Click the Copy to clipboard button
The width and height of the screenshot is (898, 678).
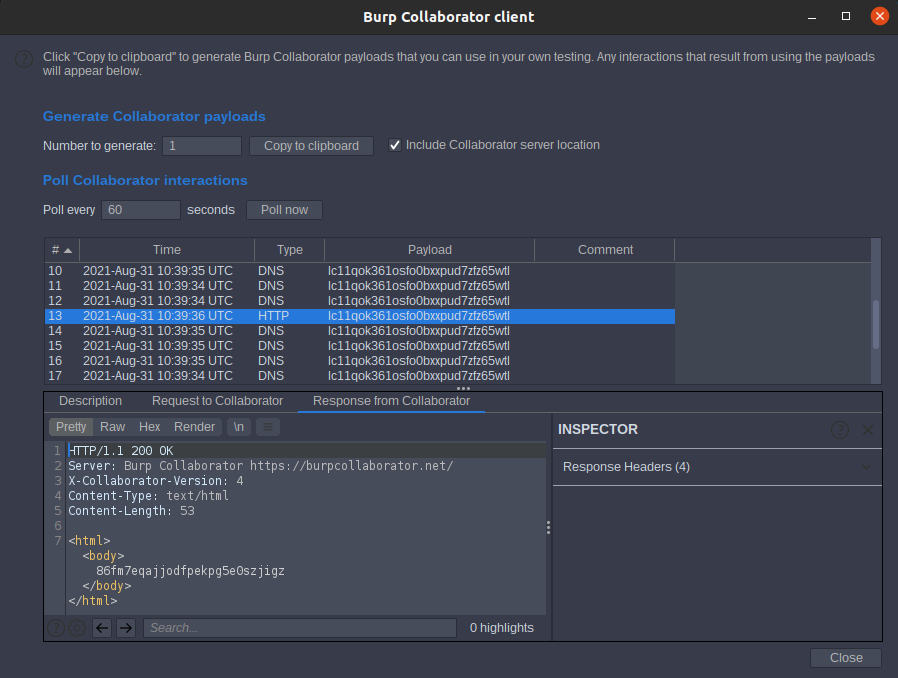pos(312,146)
